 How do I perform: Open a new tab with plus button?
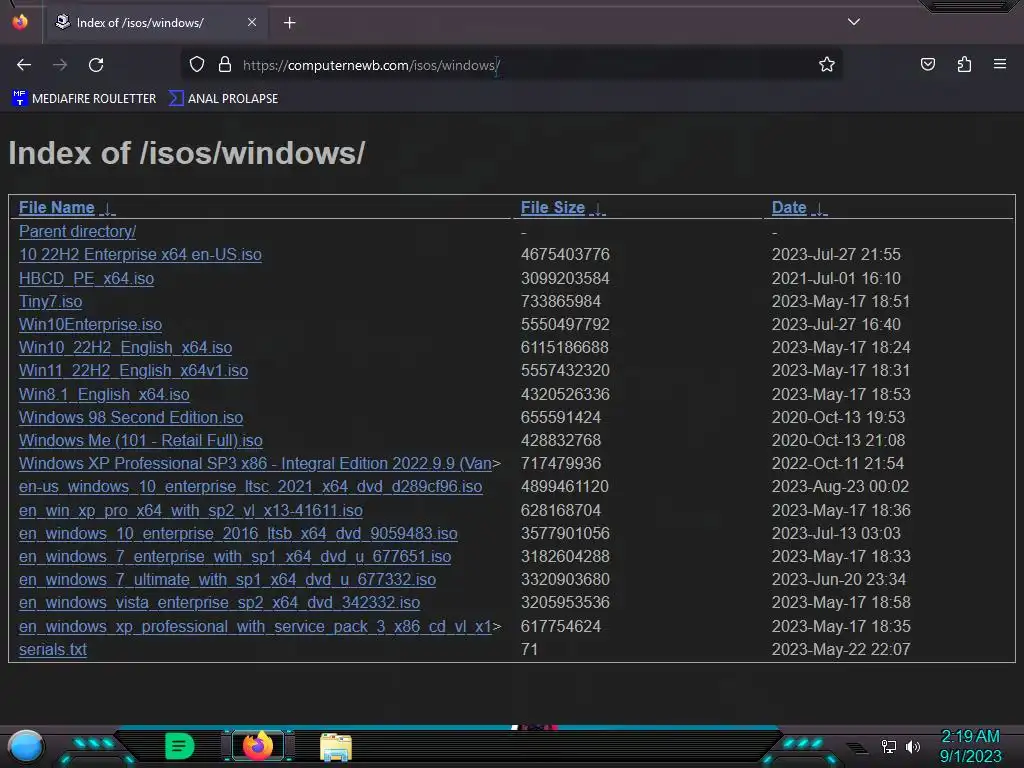point(289,23)
